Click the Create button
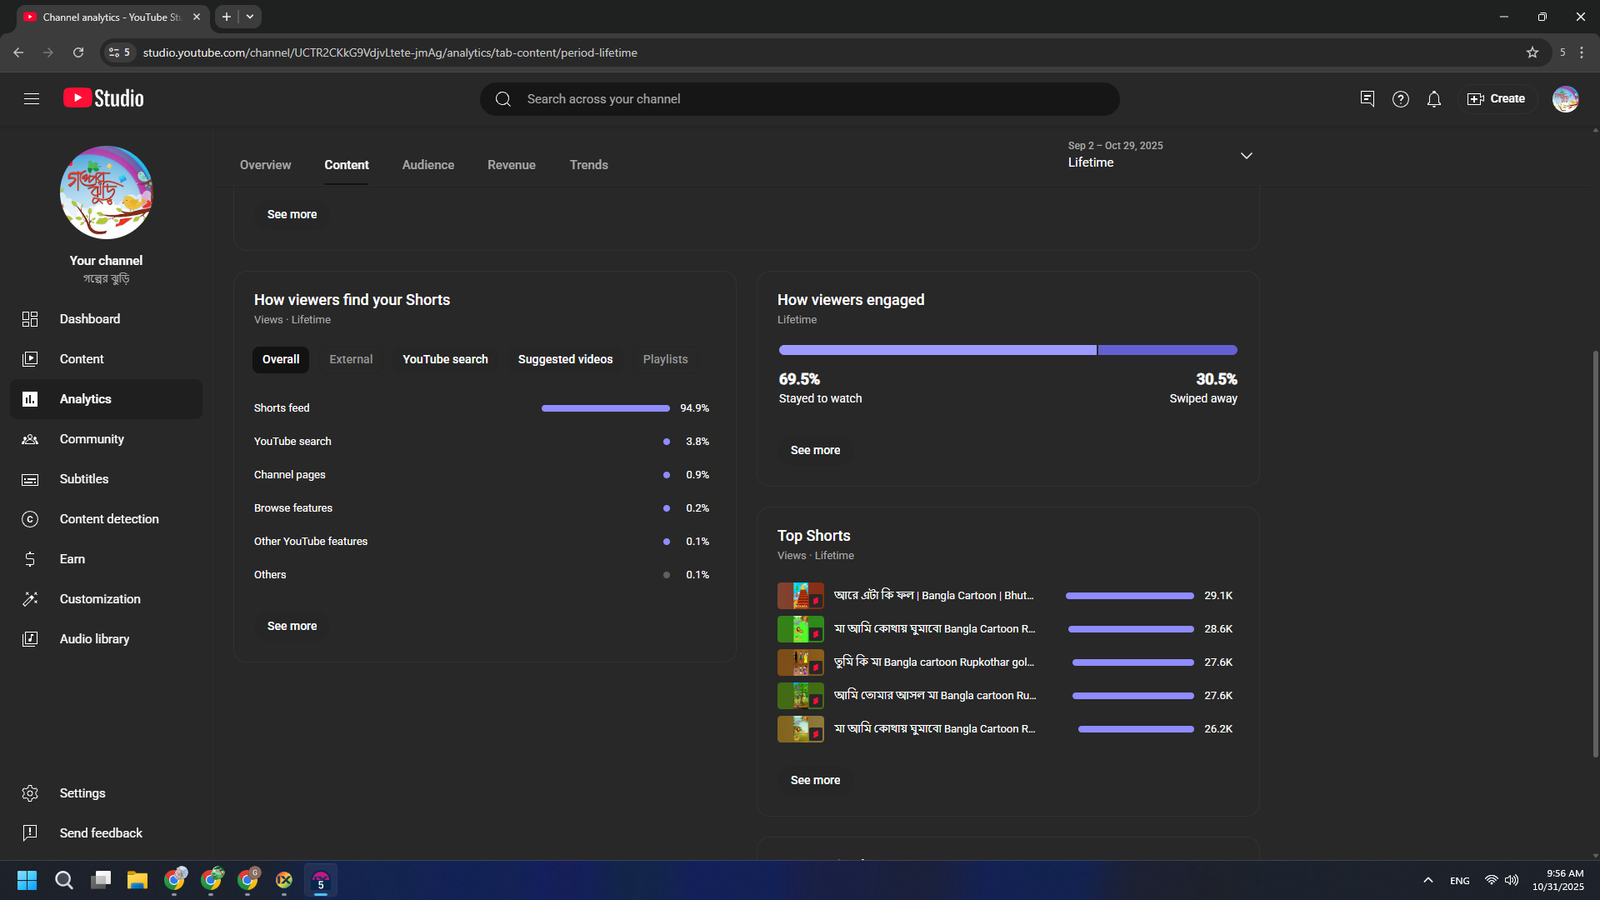 click(x=1496, y=99)
